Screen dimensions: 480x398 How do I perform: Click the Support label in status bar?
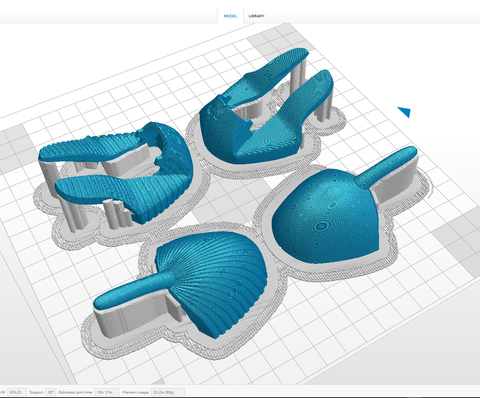pos(36,392)
